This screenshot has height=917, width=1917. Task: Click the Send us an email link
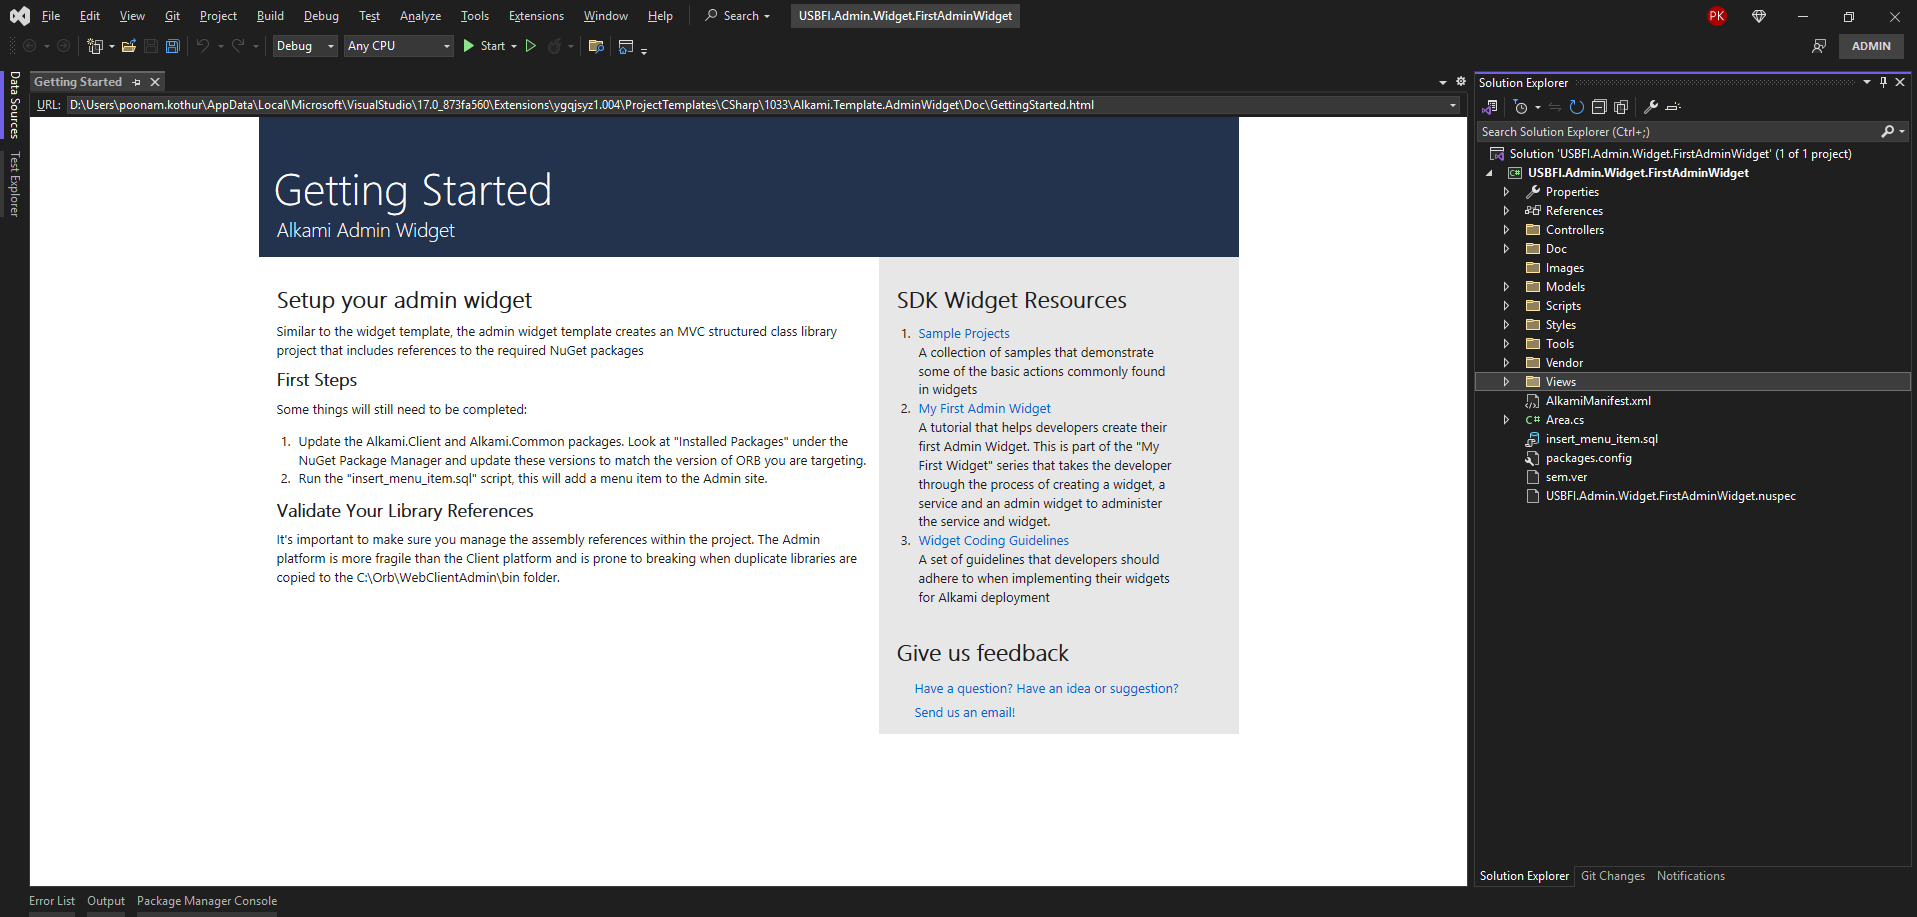click(965, 713)
